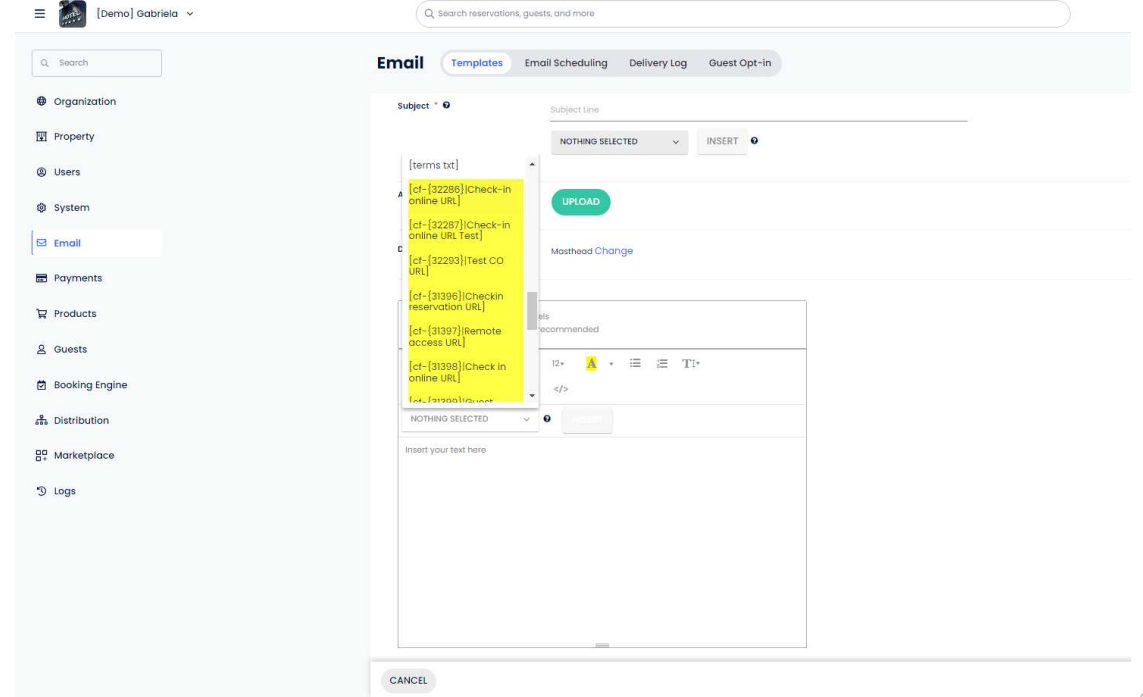Click the ordered numbered list icon
The width and height of the screenshot is (1143, 697).
tap(661, 364)
